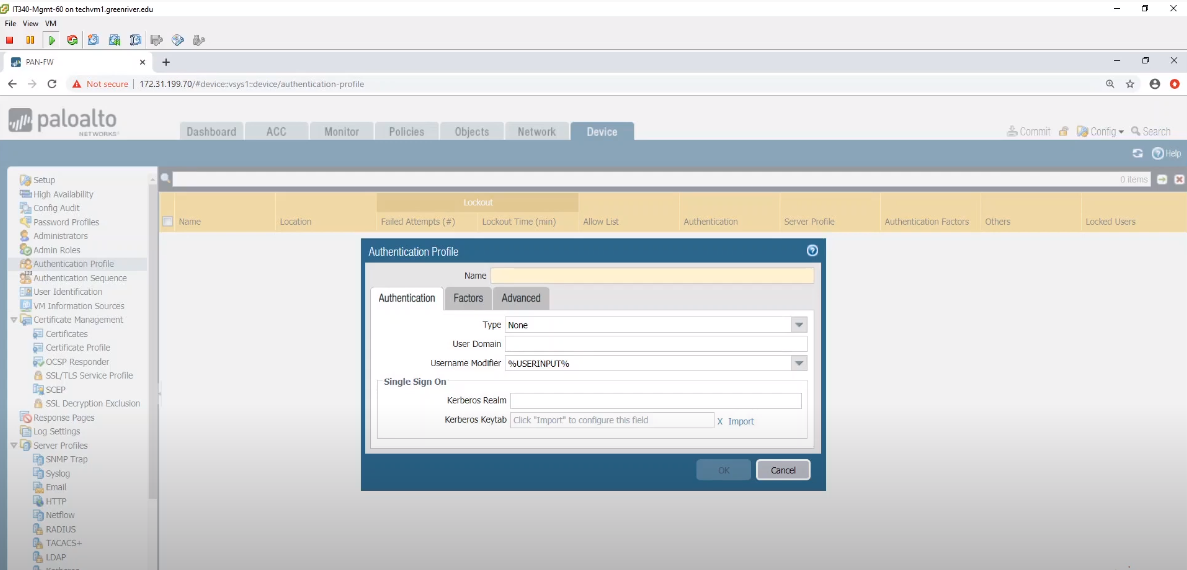Click the magnifier icon beside the filter bar

(x=165, y=179)
